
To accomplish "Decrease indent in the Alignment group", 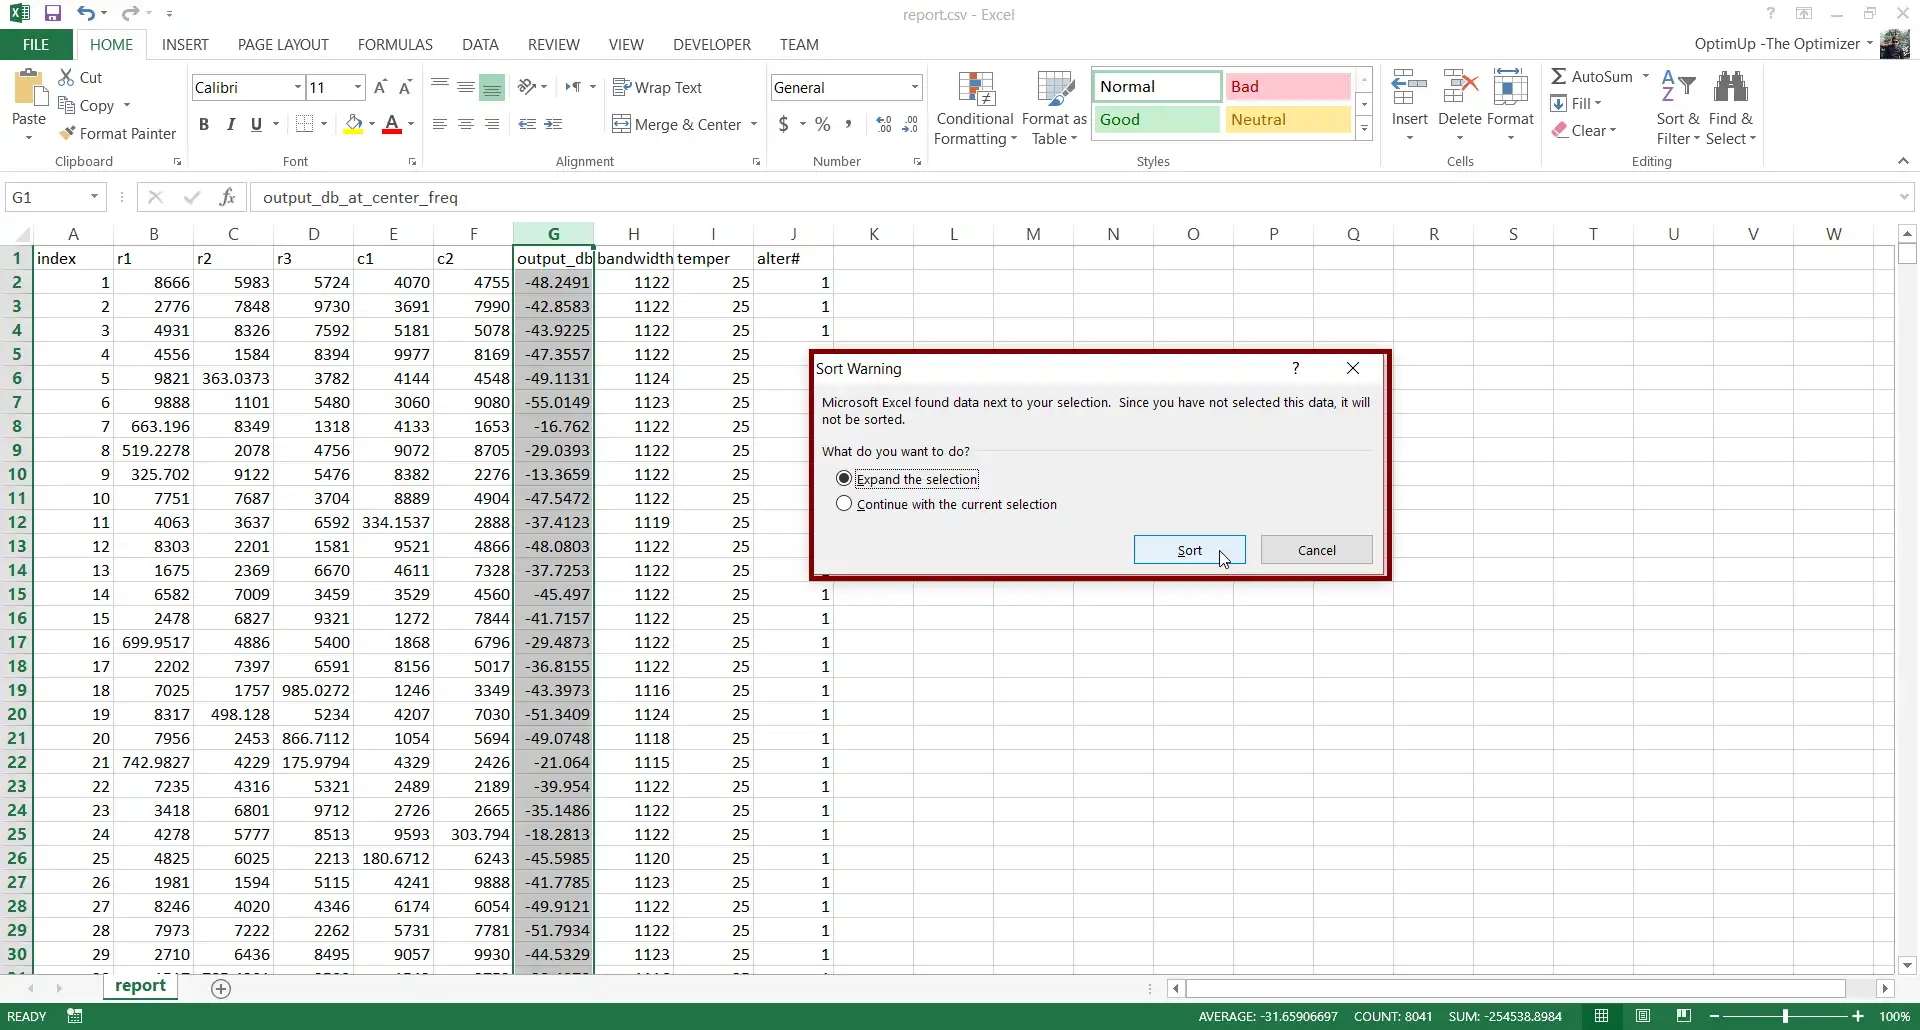I will click(527, 124).
